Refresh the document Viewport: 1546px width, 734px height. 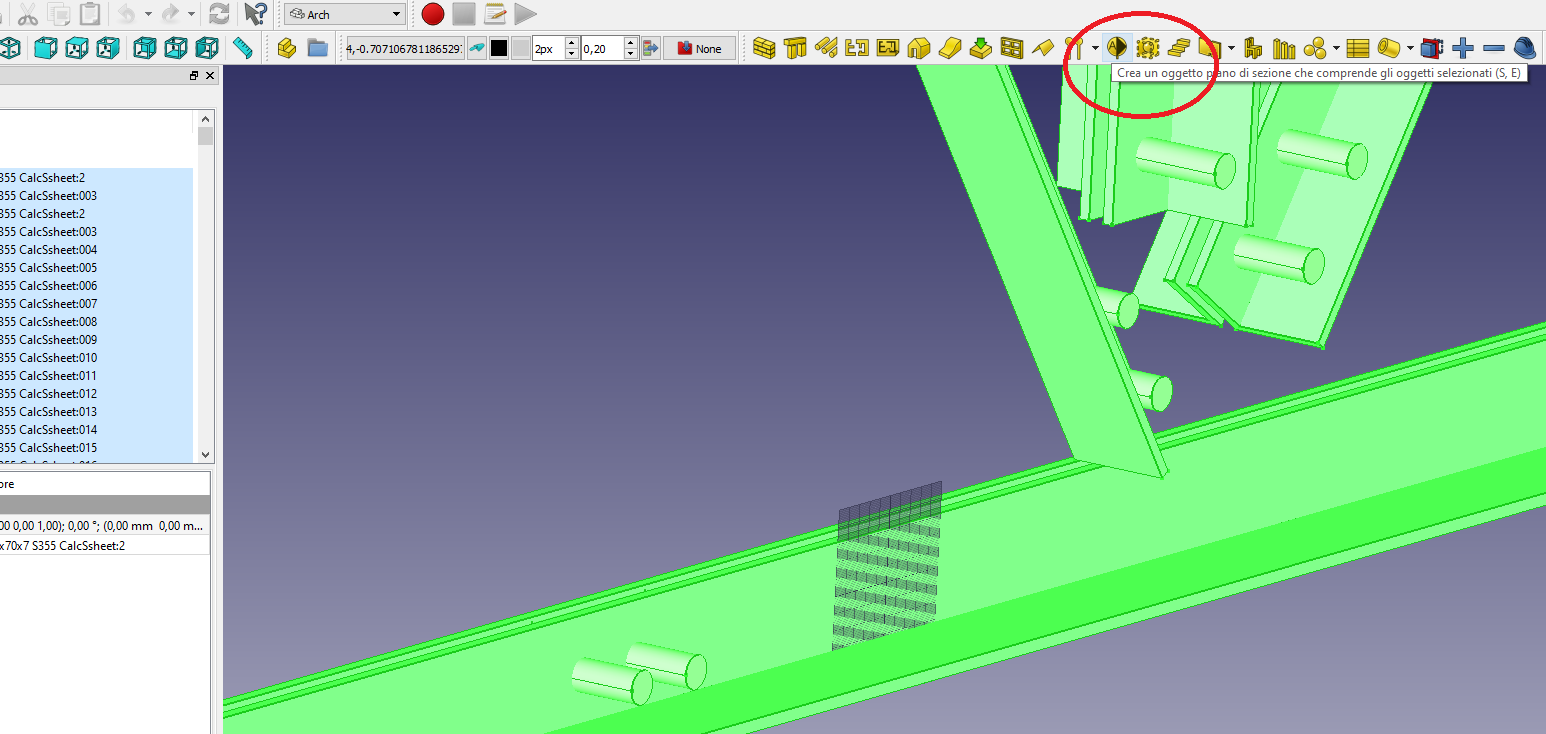219,14
